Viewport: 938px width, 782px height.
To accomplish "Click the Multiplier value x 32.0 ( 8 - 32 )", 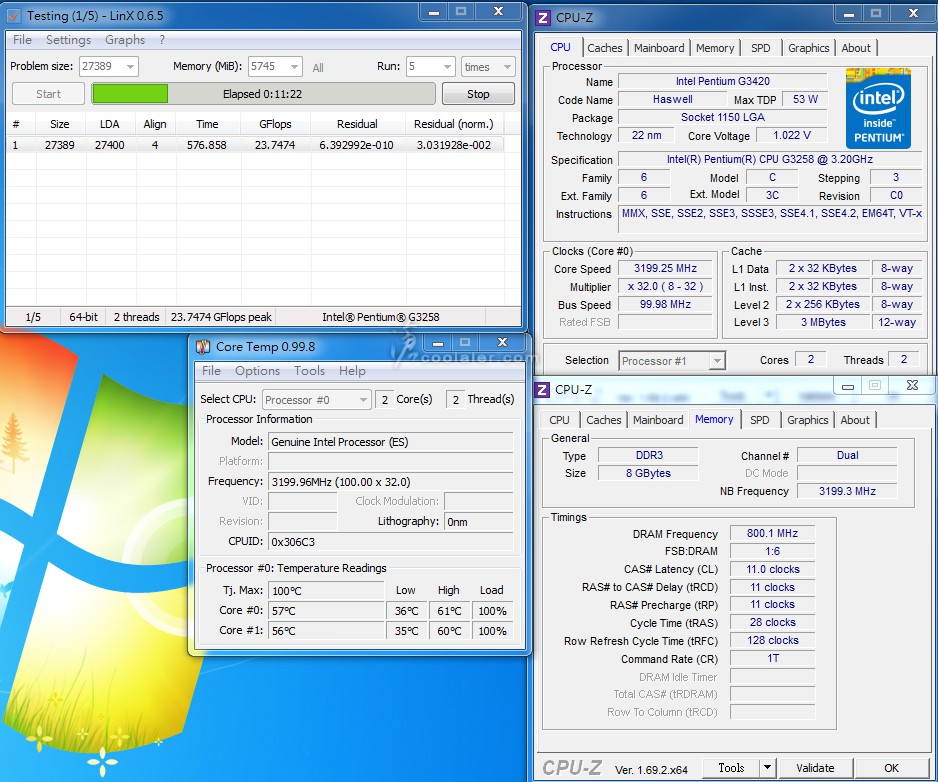I will click(665, 287).
